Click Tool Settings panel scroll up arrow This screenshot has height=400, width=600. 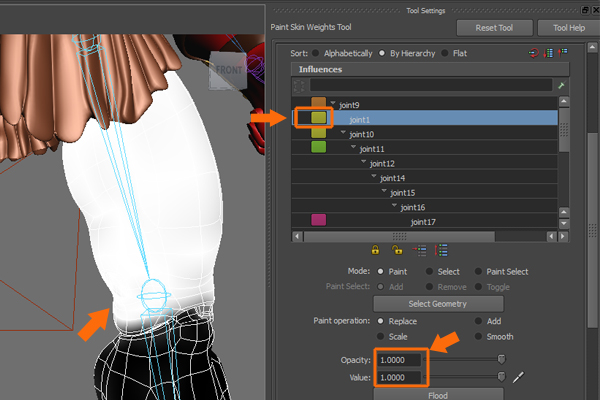click(592, 47)
